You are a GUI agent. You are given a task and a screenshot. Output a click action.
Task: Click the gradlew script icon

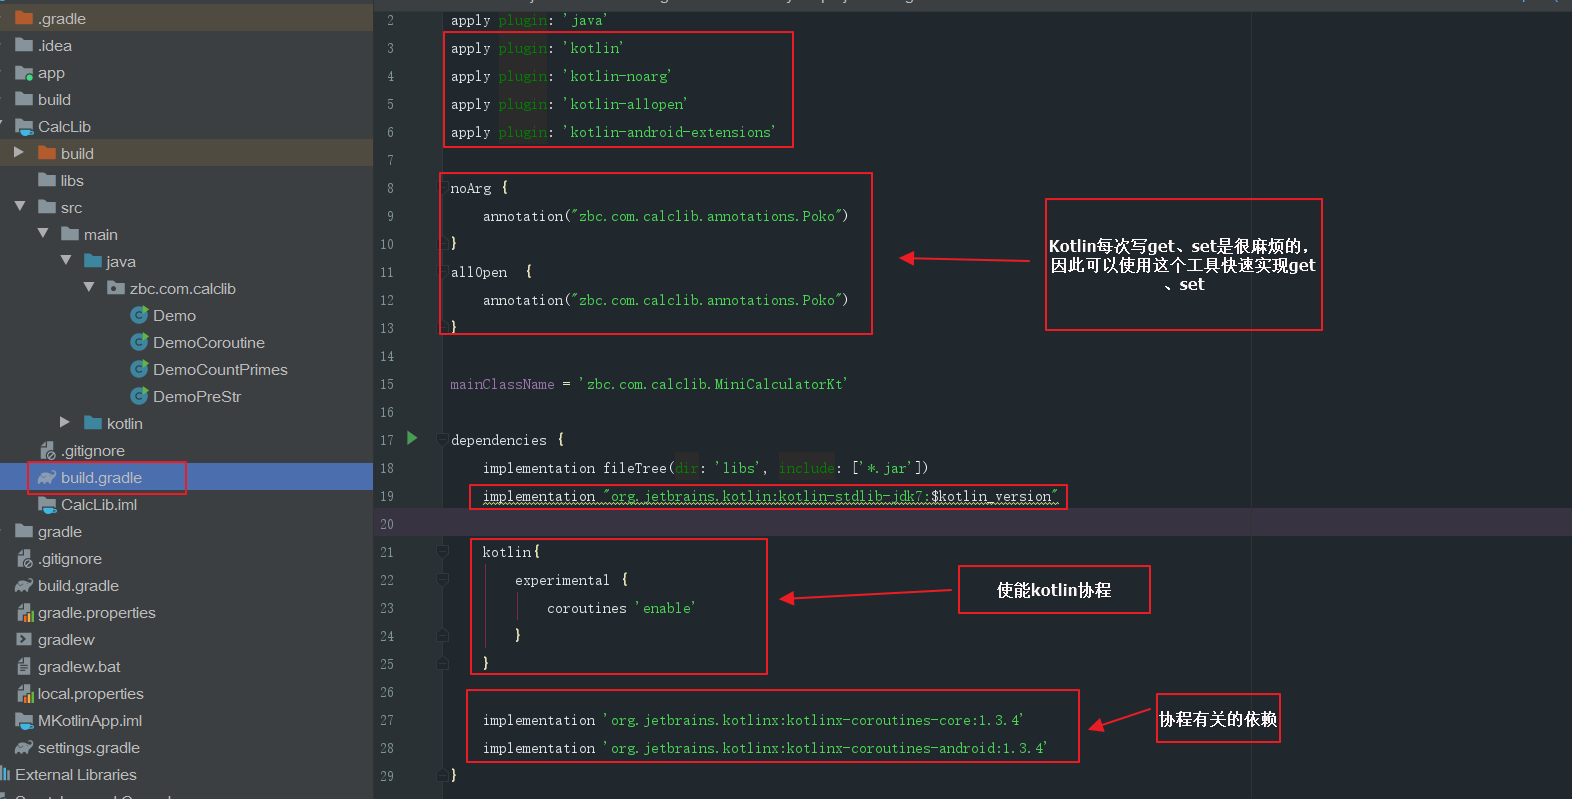[x=24, y=639]
